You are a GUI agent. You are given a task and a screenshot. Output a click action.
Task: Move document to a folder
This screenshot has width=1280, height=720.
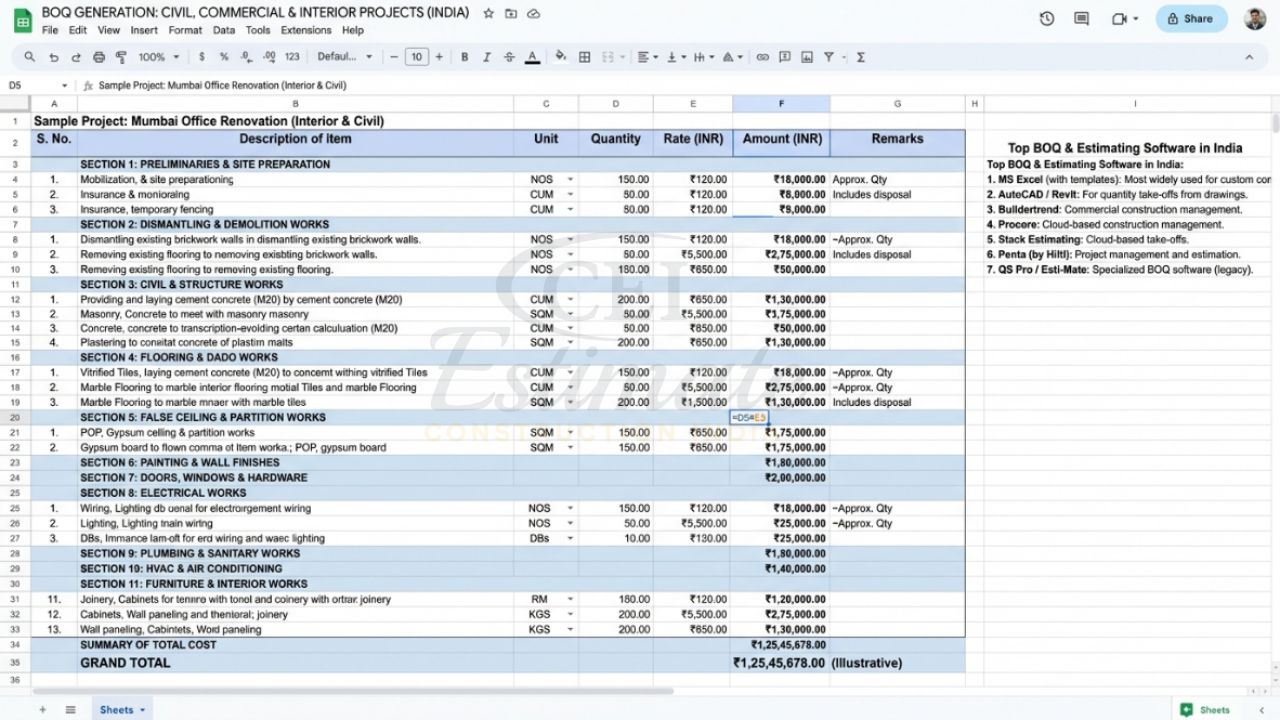pyautogui.click(x=511, y=13)
